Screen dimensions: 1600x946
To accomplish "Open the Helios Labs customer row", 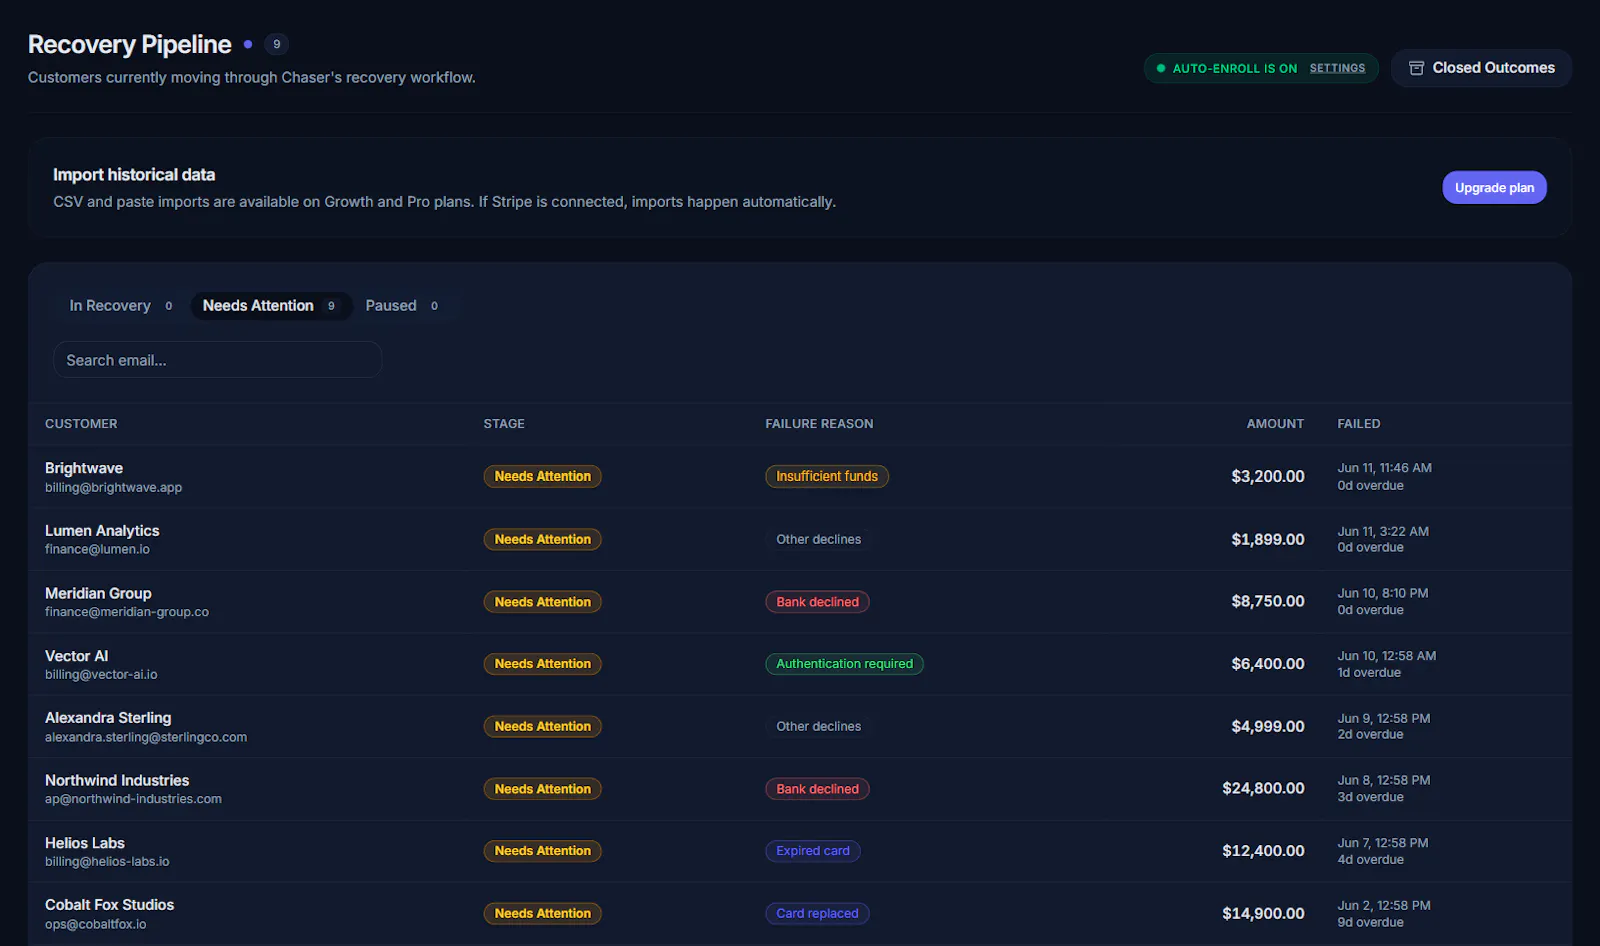I will click(800, 852).
